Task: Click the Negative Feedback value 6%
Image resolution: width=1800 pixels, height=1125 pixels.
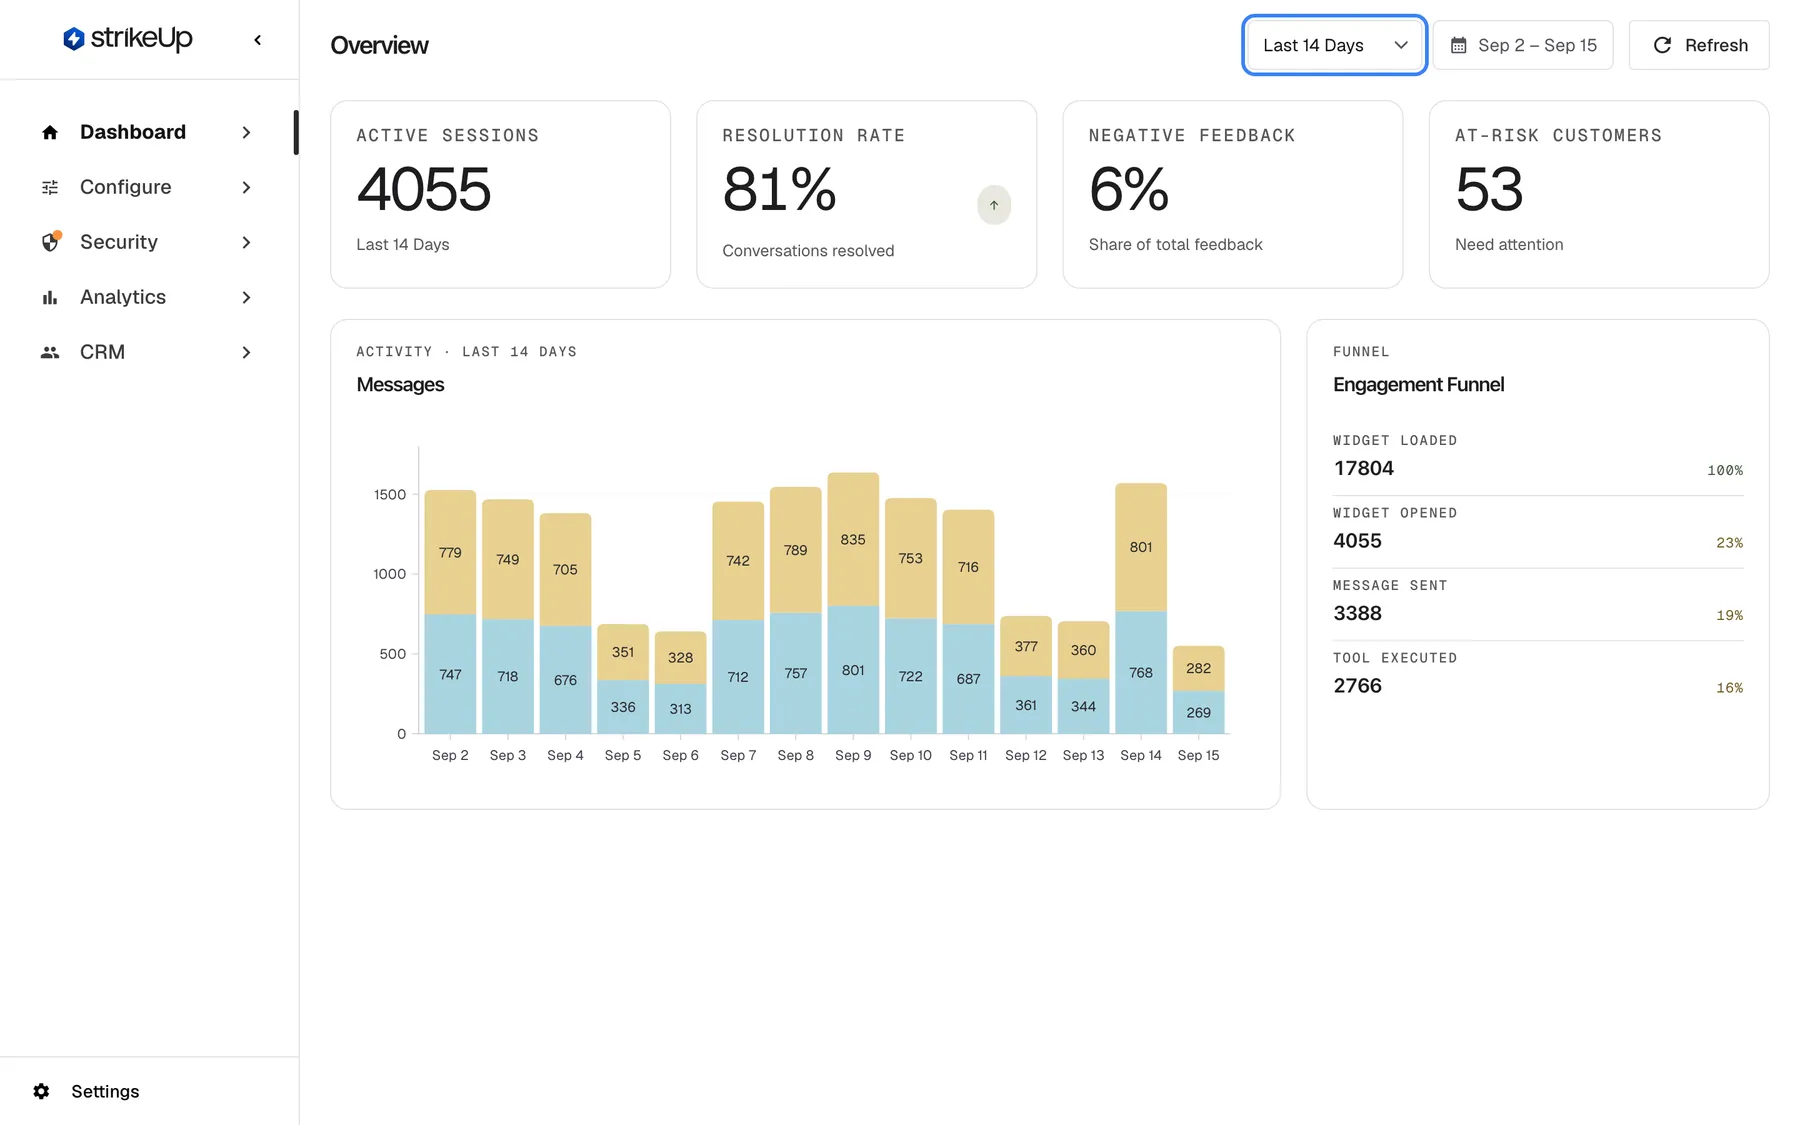Action: [1128, 189]
